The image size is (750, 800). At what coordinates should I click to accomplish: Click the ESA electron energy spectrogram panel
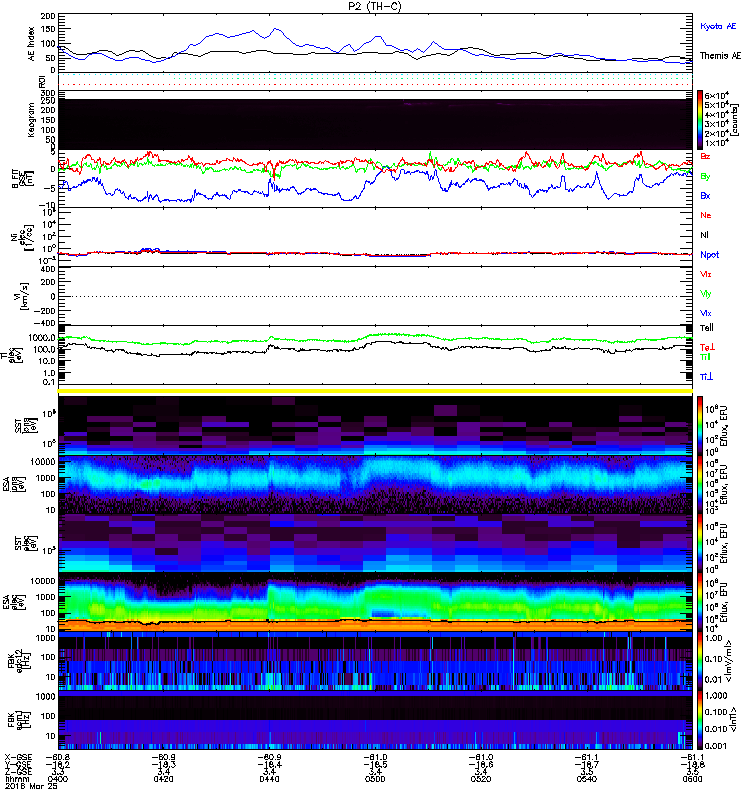pyautogui.click(x=375, y=602)
